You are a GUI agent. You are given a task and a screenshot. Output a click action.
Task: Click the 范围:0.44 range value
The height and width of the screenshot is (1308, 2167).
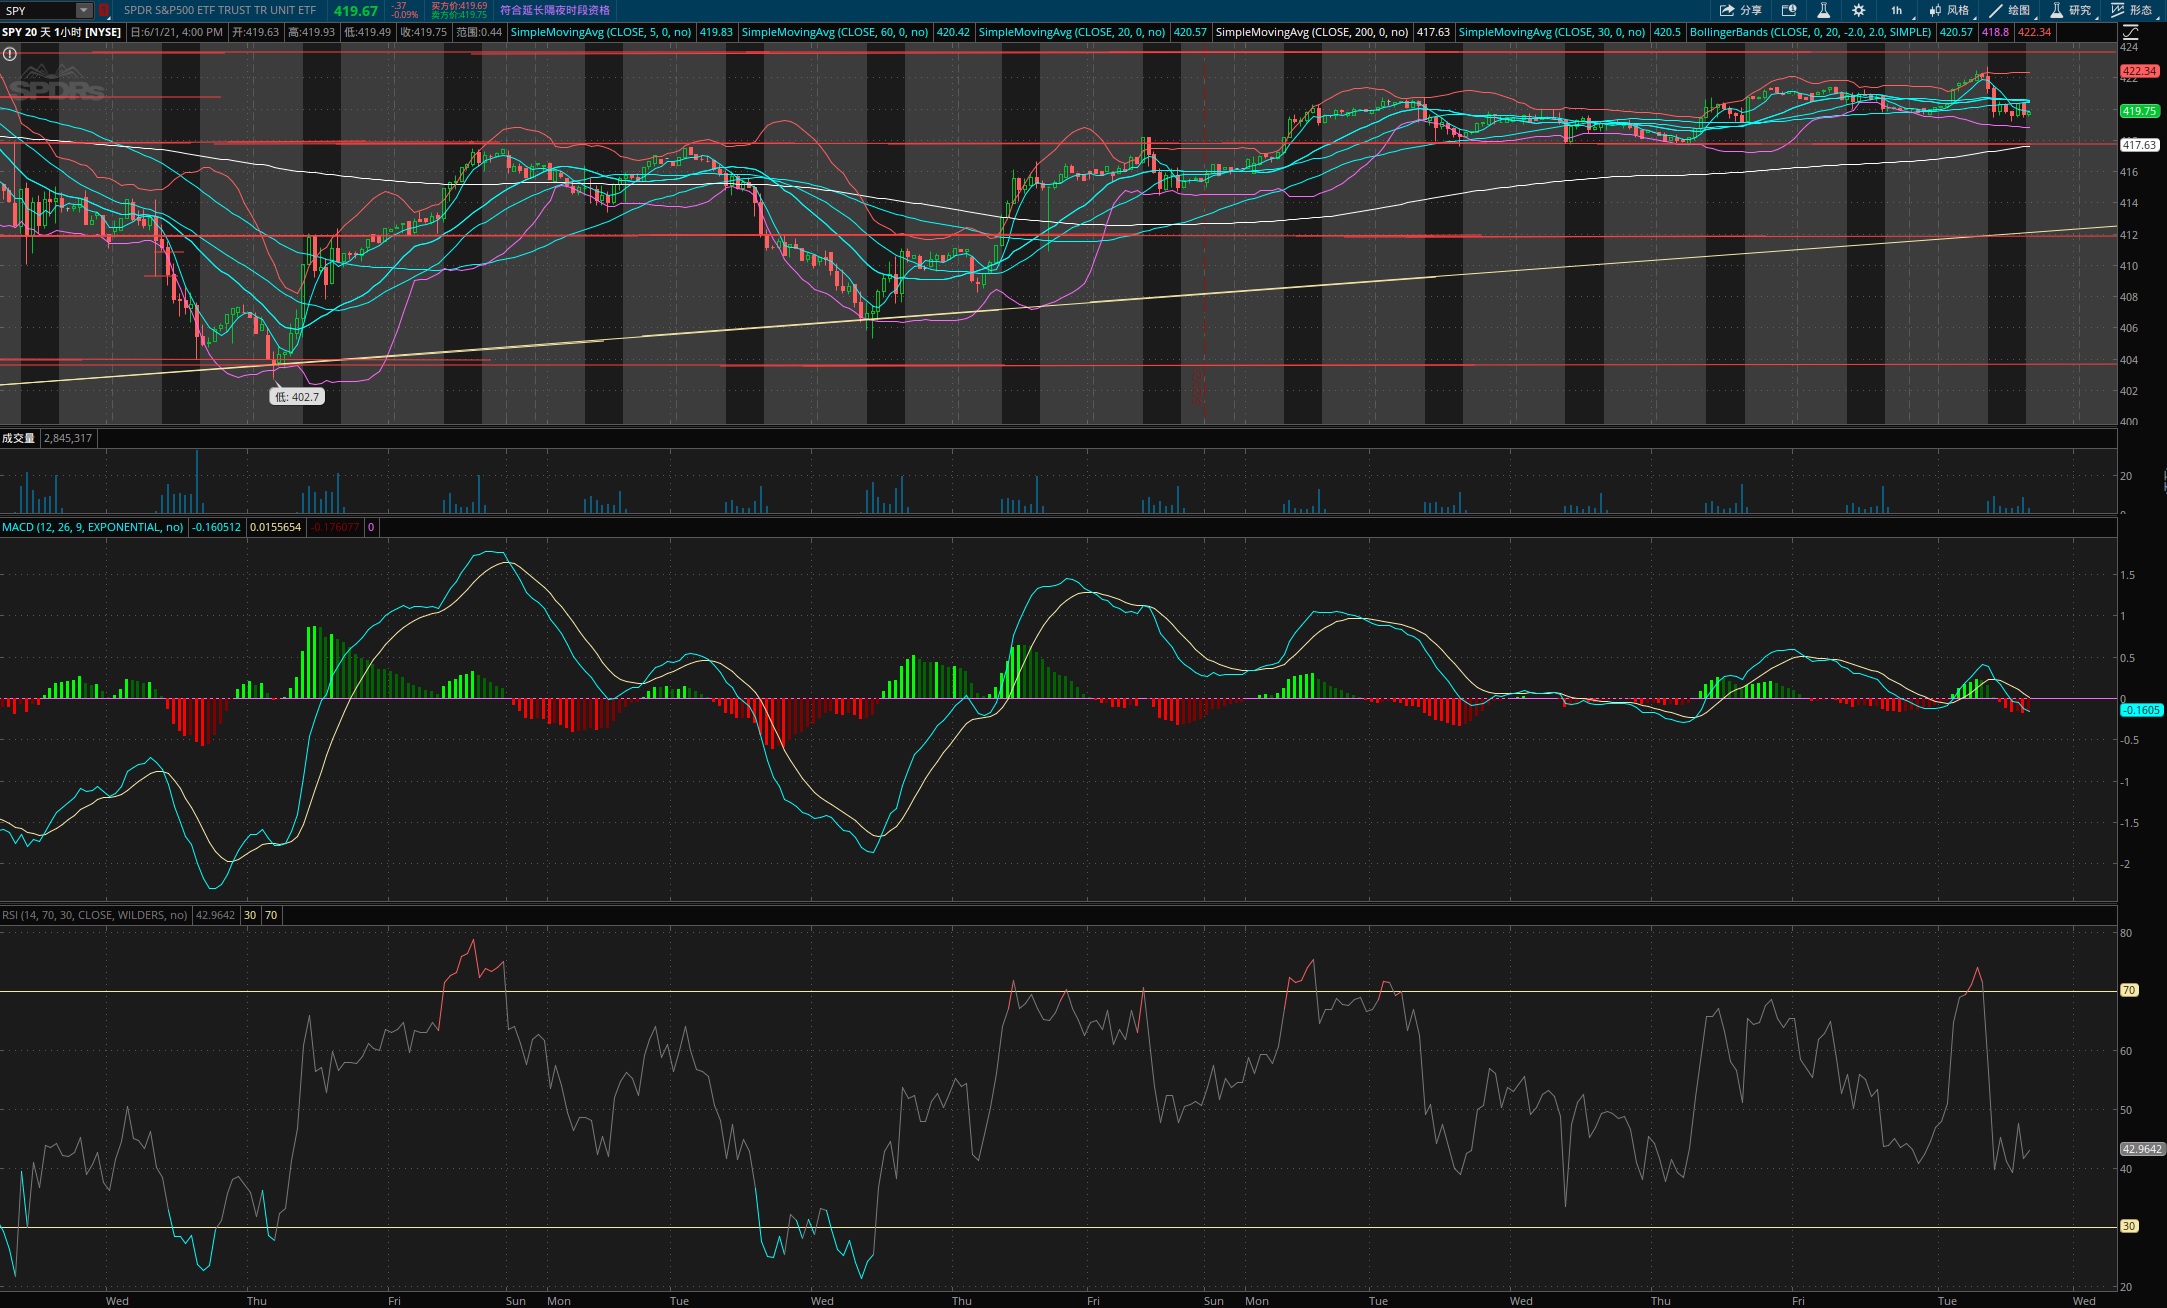tap(479, 32)
